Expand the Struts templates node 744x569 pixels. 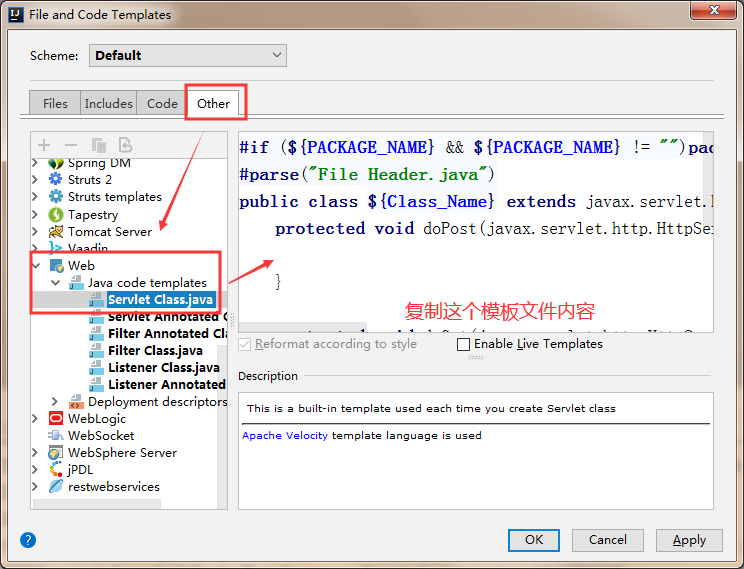click(x=35, y=197)
